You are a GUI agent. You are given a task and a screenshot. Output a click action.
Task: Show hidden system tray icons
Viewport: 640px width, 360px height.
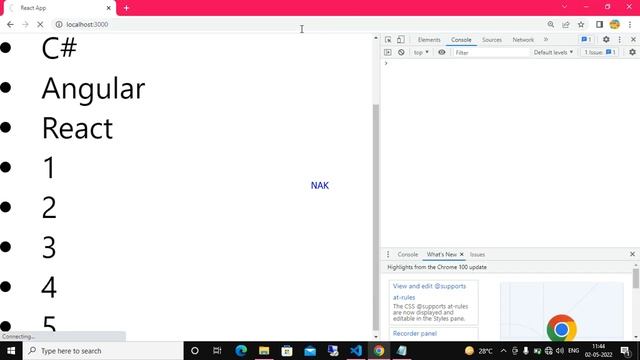tap(503, 351)
